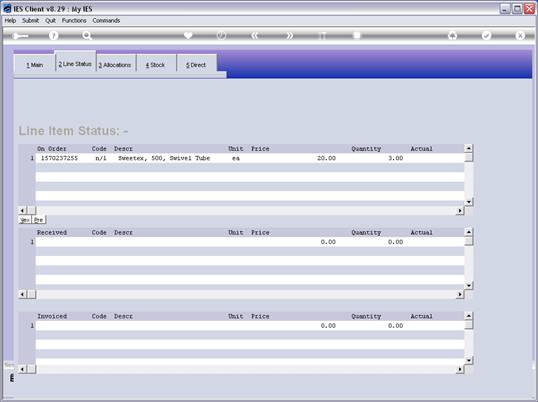
Task: Click the key icon in toolbar
Action: coord(20,36)
